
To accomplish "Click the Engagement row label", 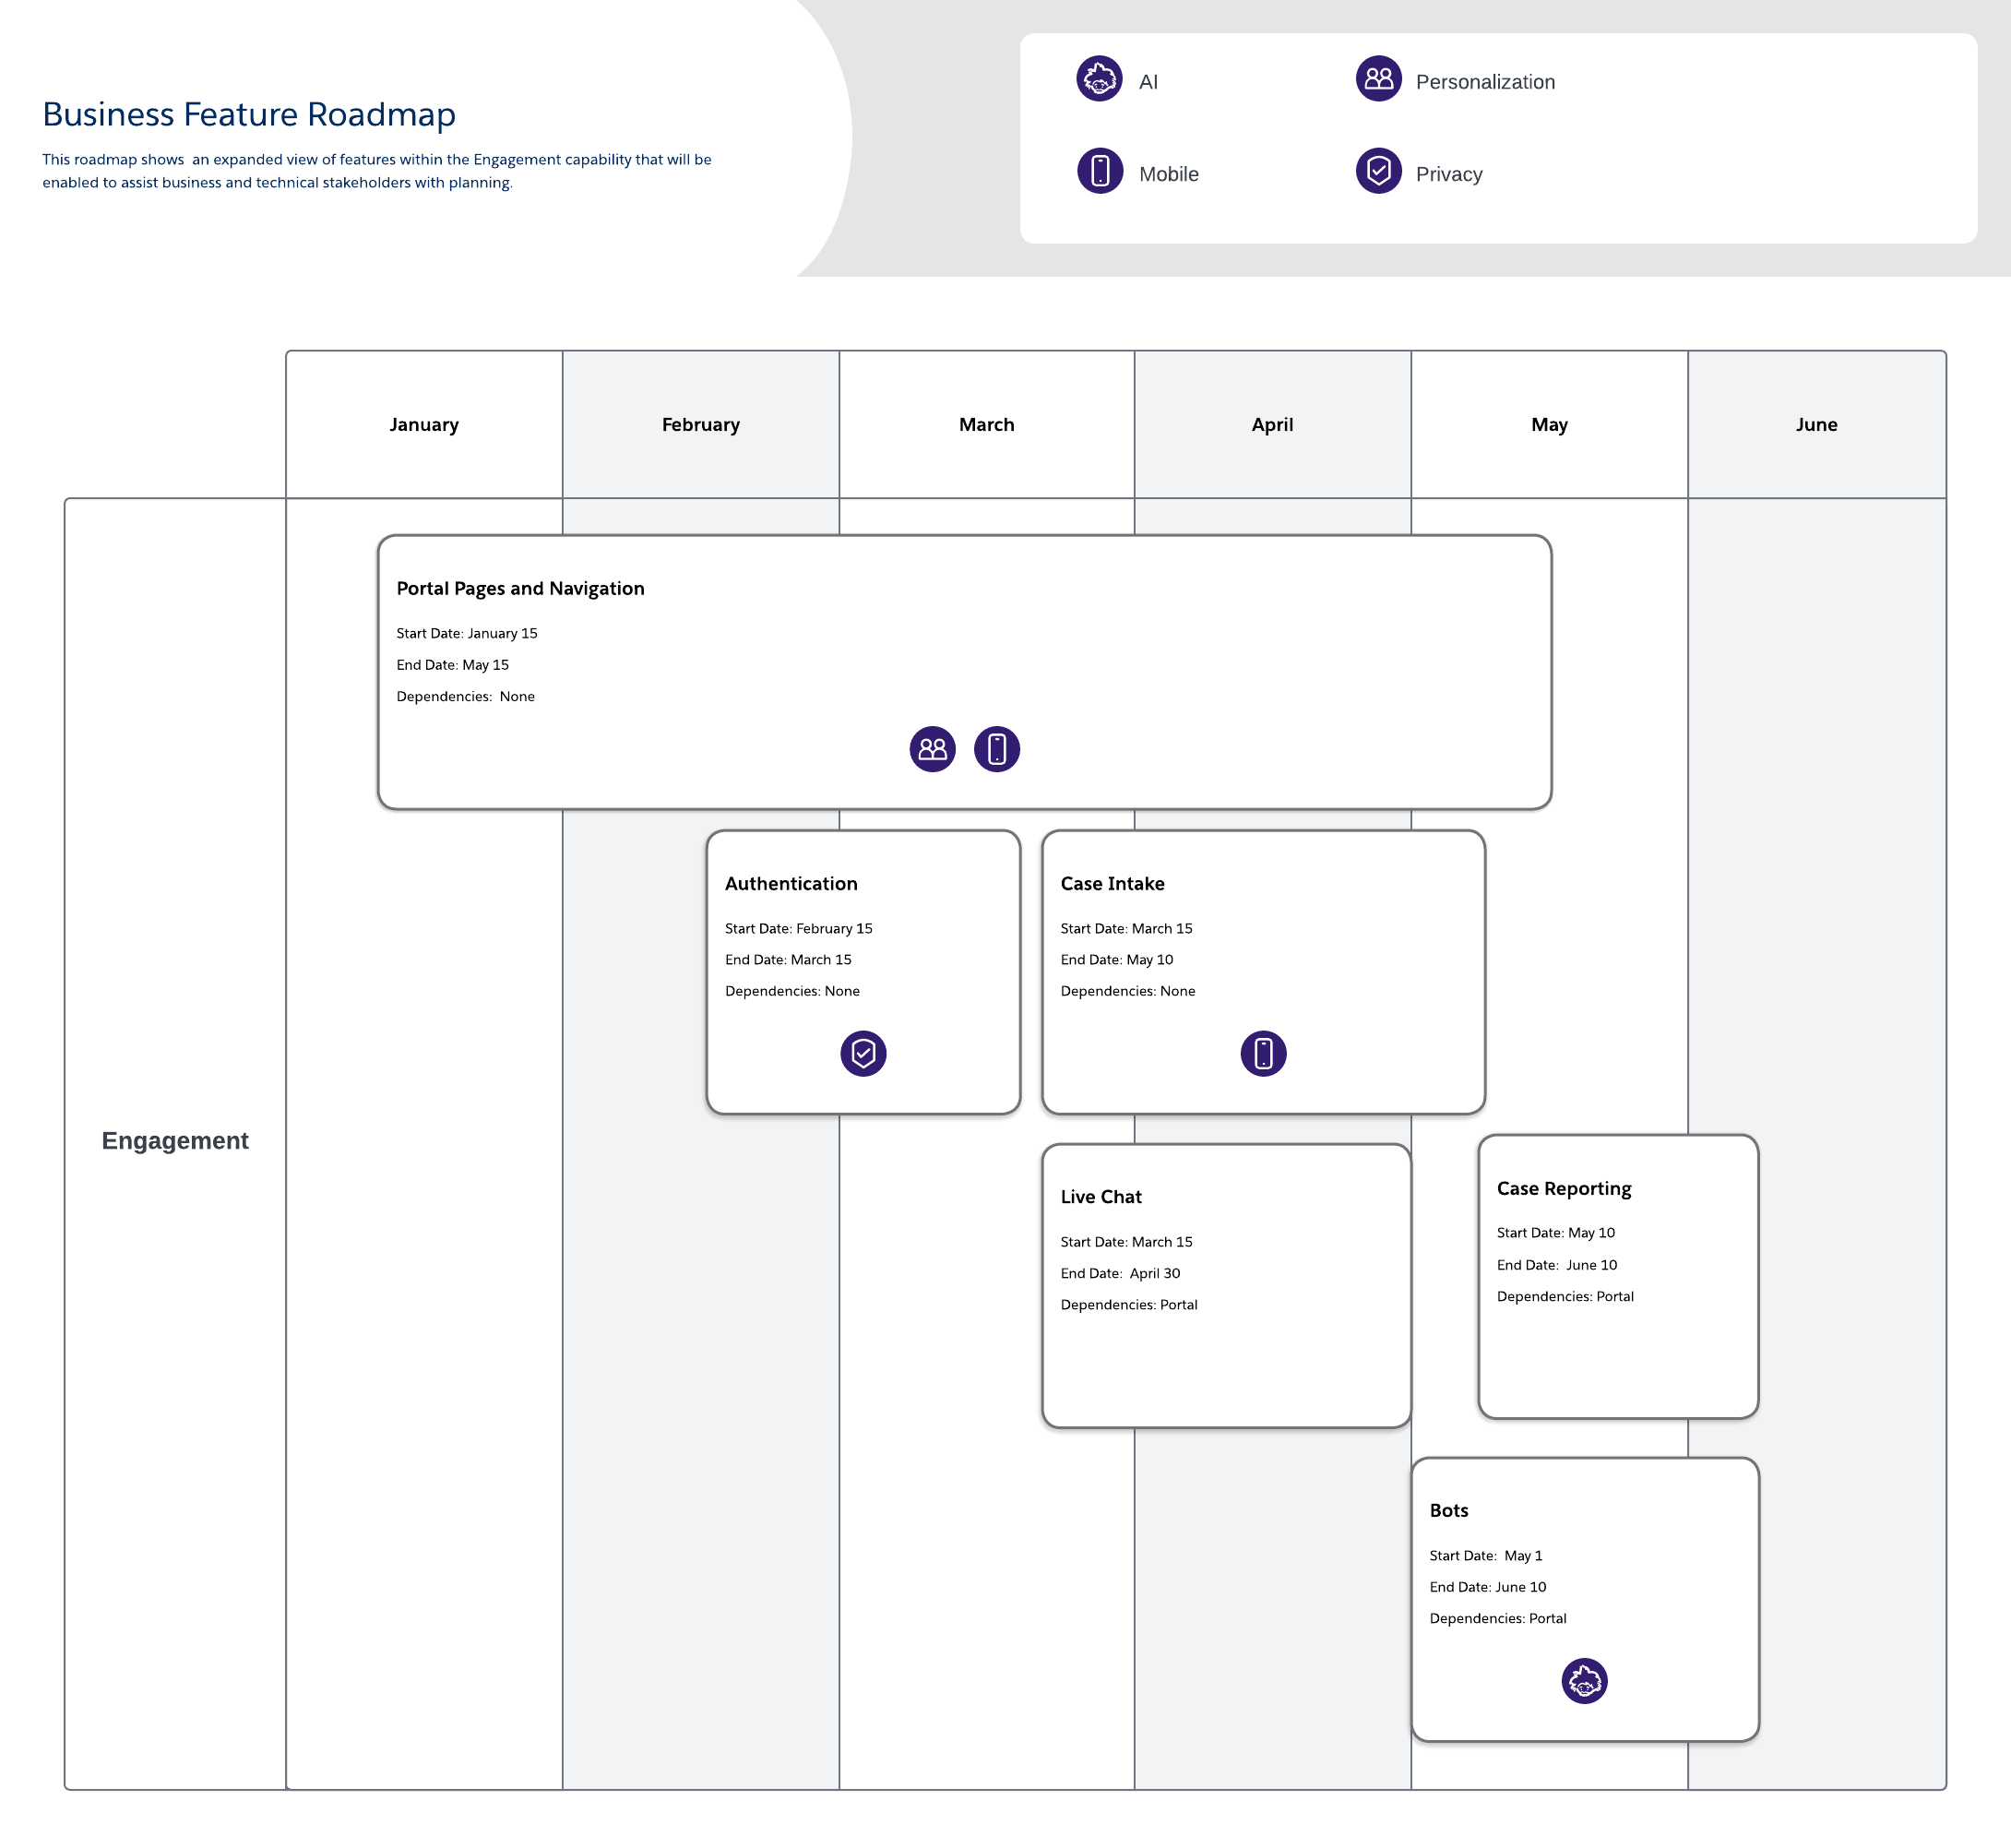I will pyautogui.click(x=175, y=1141).
